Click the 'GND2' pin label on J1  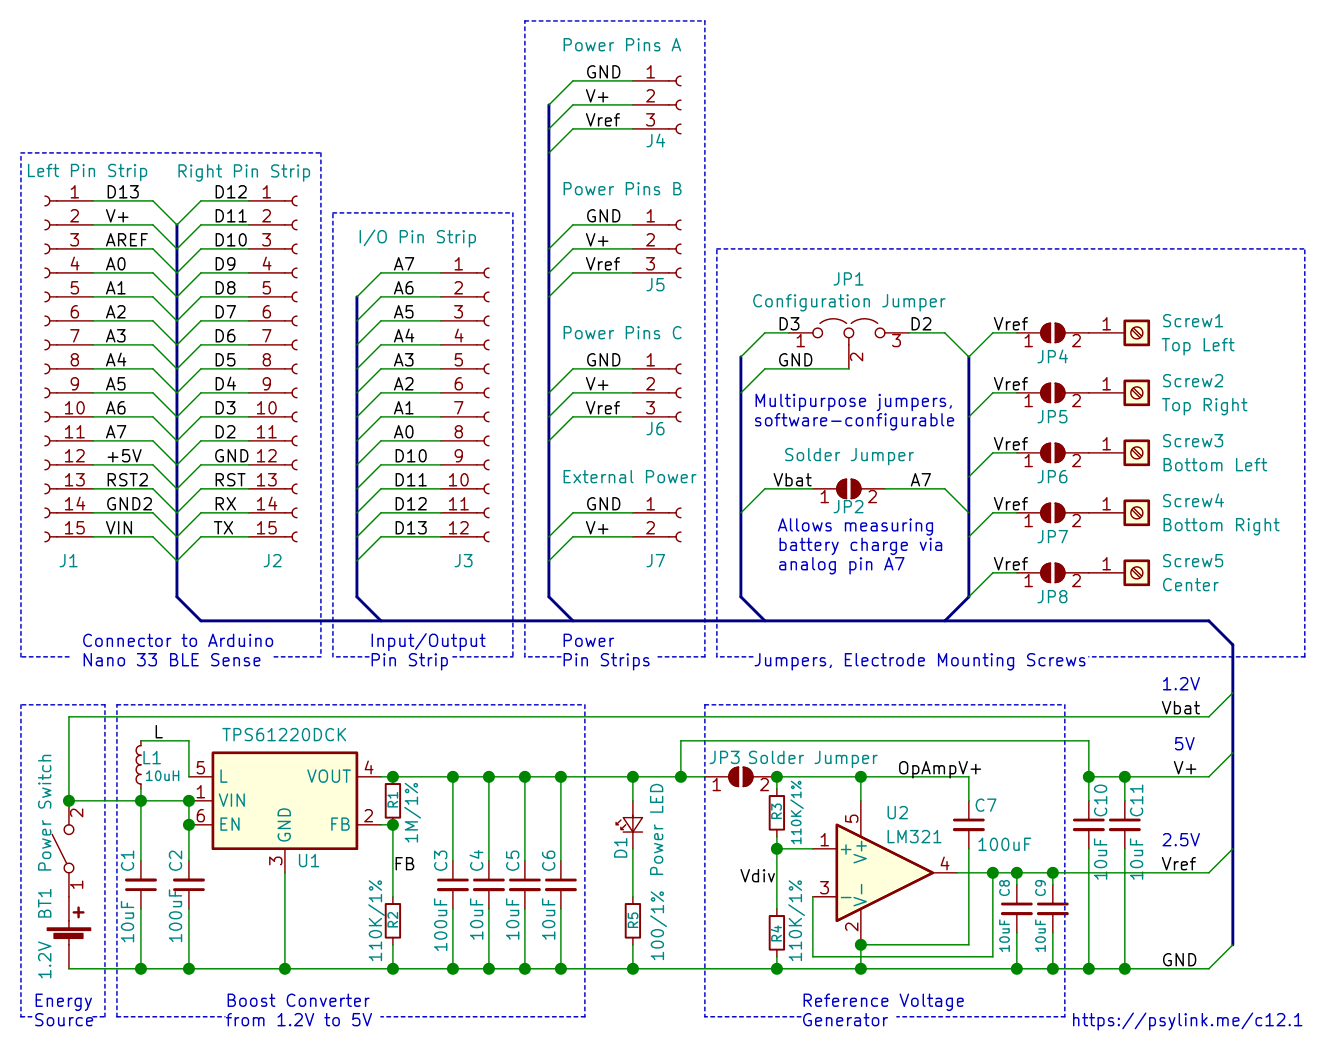(x=129, y=504)
